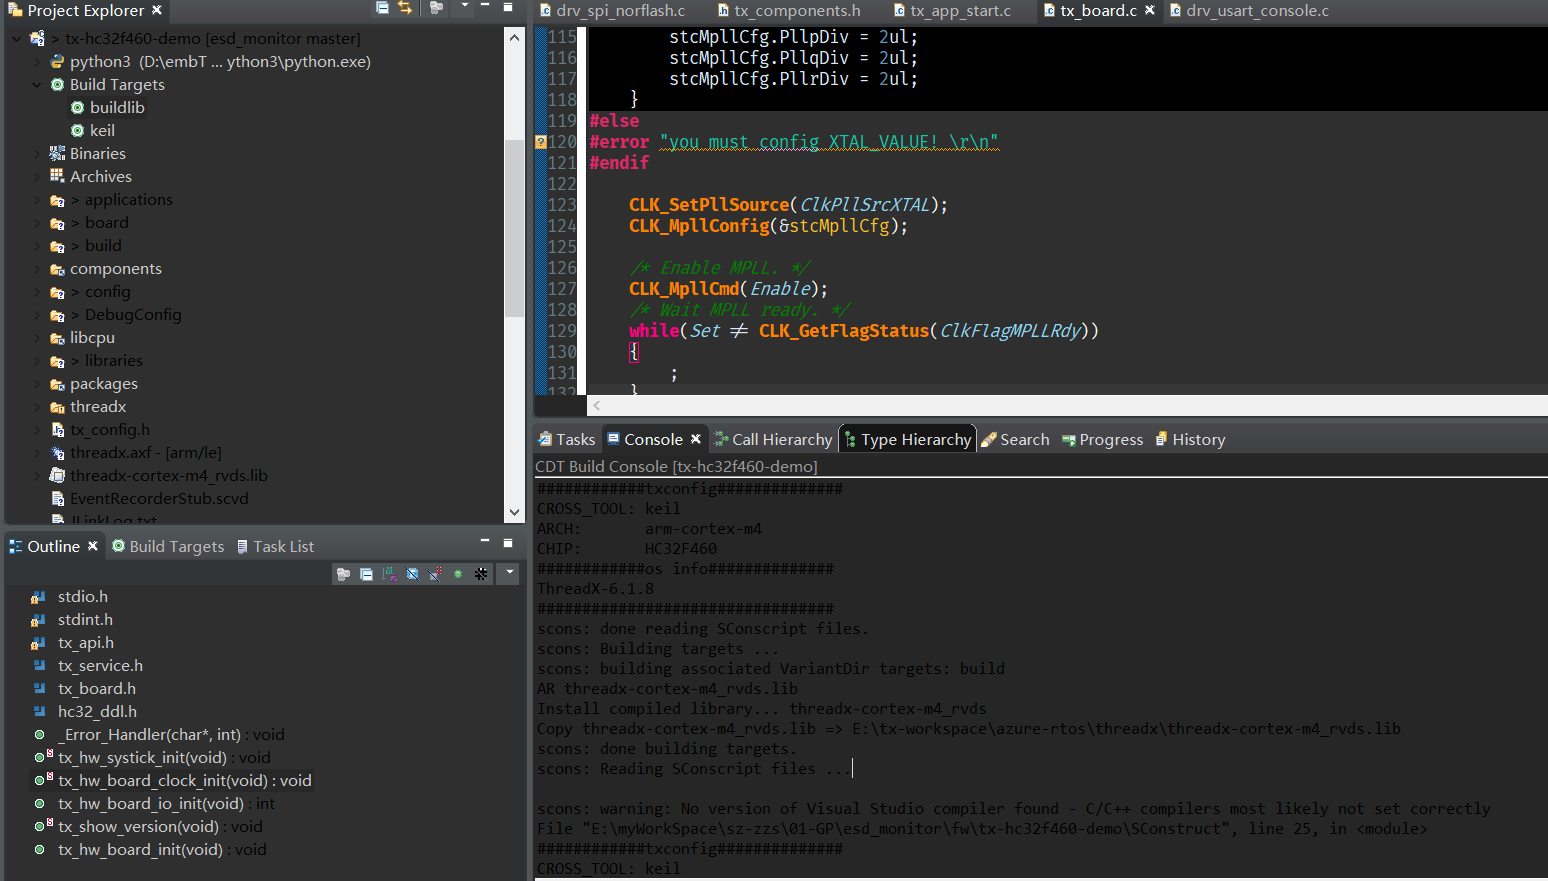This screenshot has width=1548, height=881.
Task: Open the Call Hierarchy tab
Action: 773,440
